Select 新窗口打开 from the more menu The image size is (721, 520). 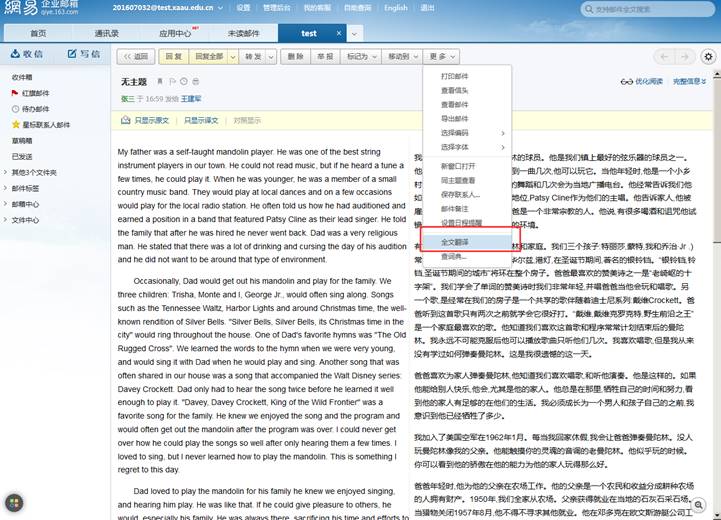tap(467, 166)
